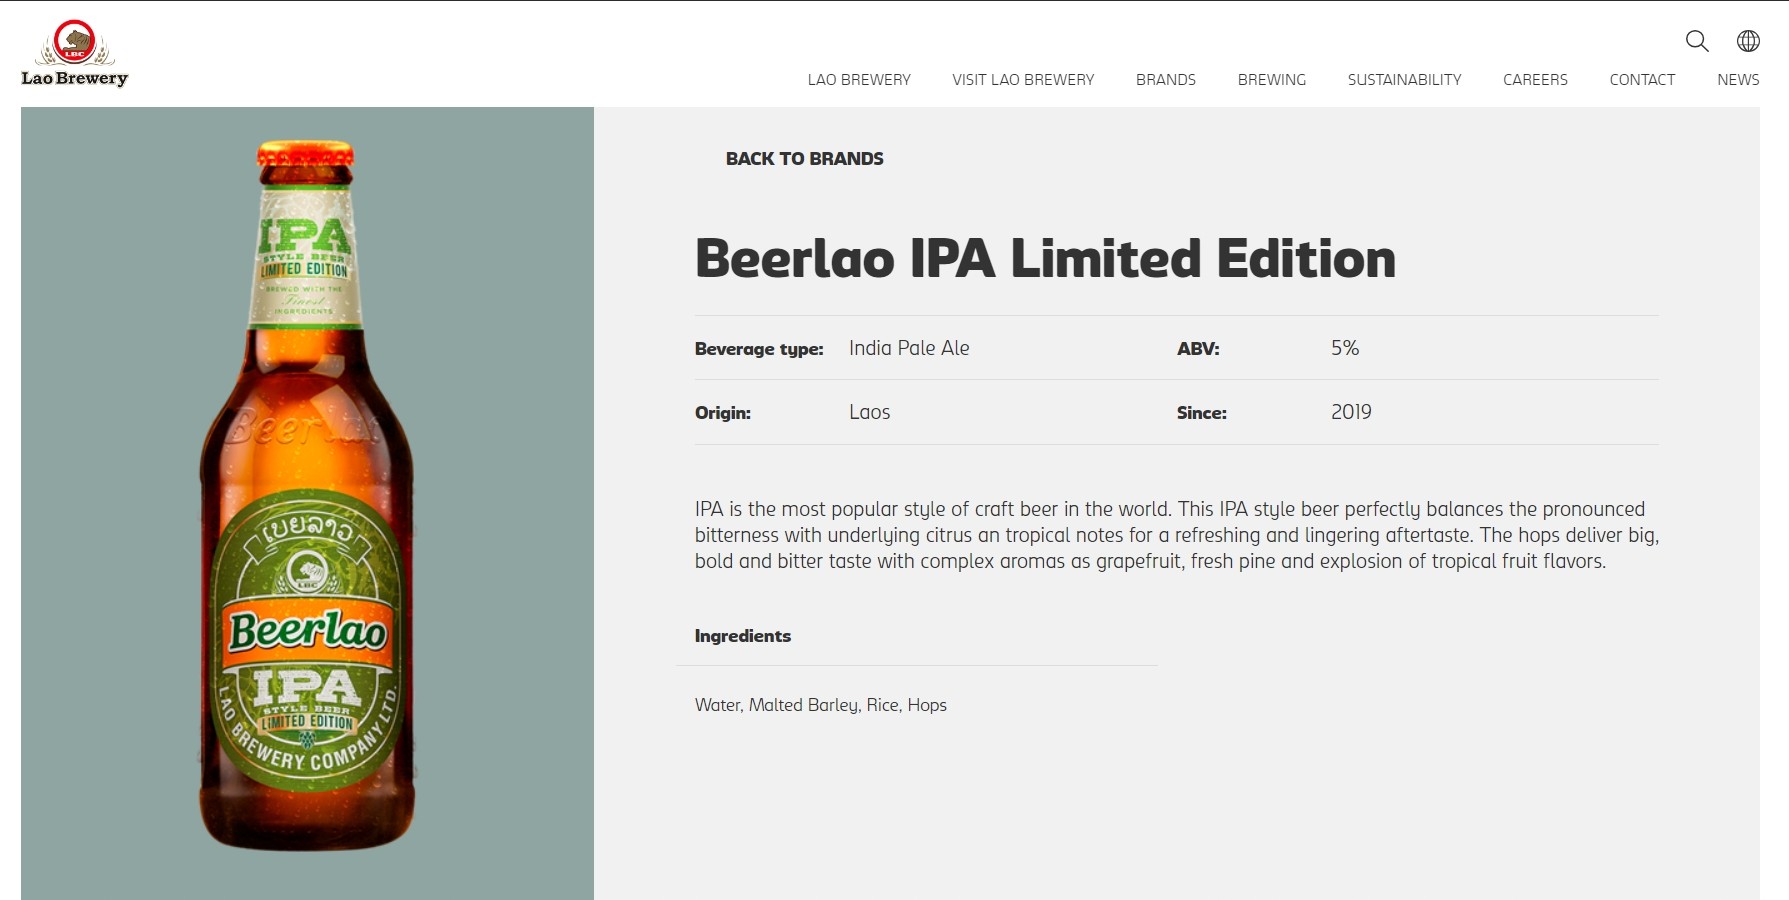The height and width of the screenshot is (900, 1789).
Task: Open the CONTACT menu item
Action: point(1642,80)
